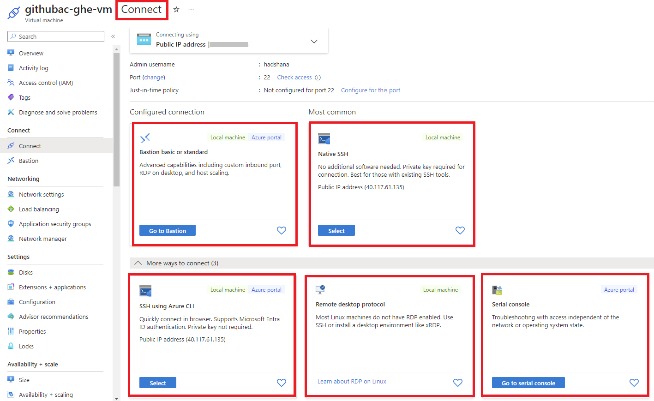Click the Load balancing diamond icon
Viewport: 654px width, 401px height.
pos(11,209)
